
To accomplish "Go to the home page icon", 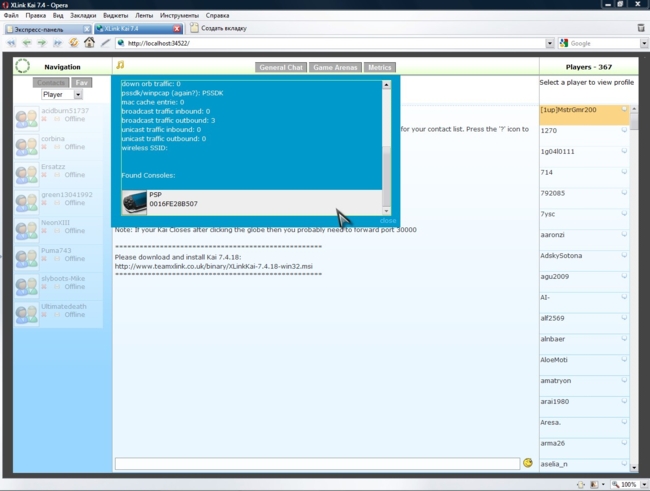I will coord(89,42).
